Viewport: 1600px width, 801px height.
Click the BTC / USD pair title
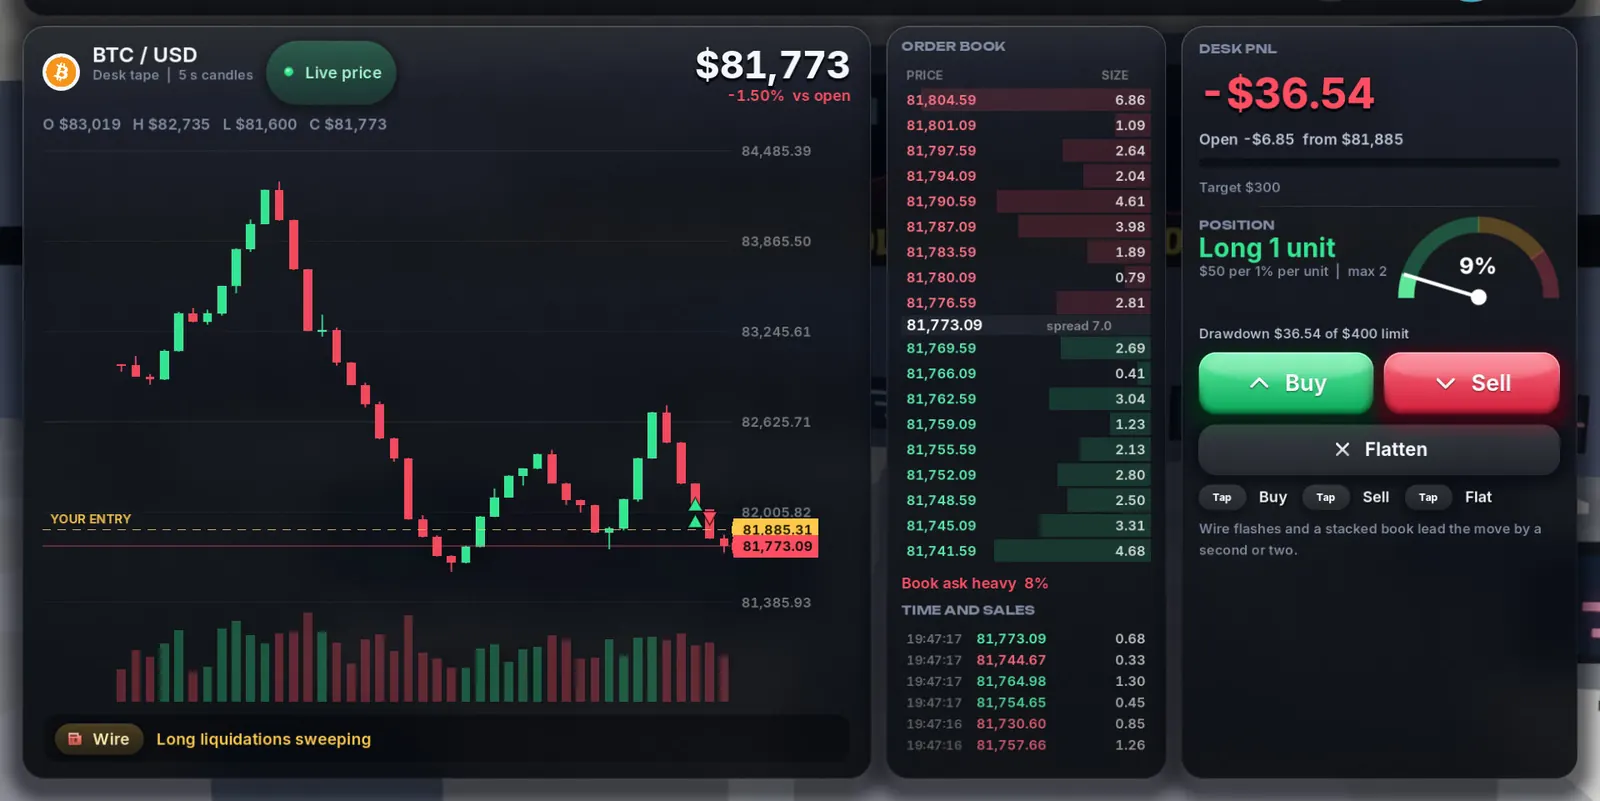pyautogui.click(x=145, y=55)
